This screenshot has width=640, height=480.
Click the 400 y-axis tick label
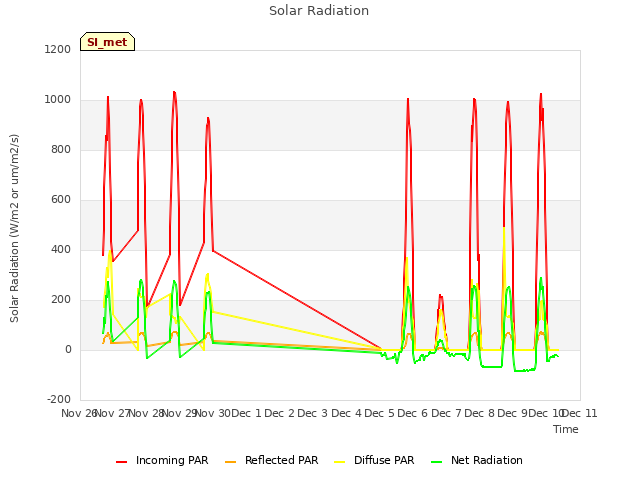pos(61,249)
